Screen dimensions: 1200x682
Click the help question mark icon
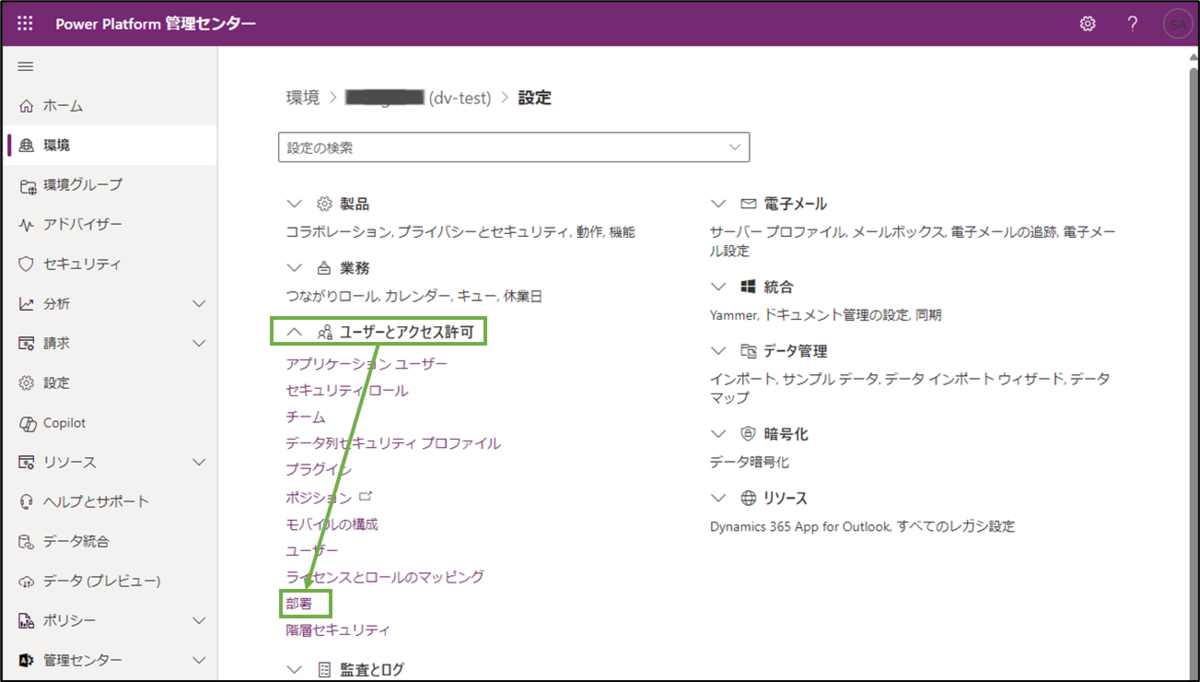[1131, 23]
